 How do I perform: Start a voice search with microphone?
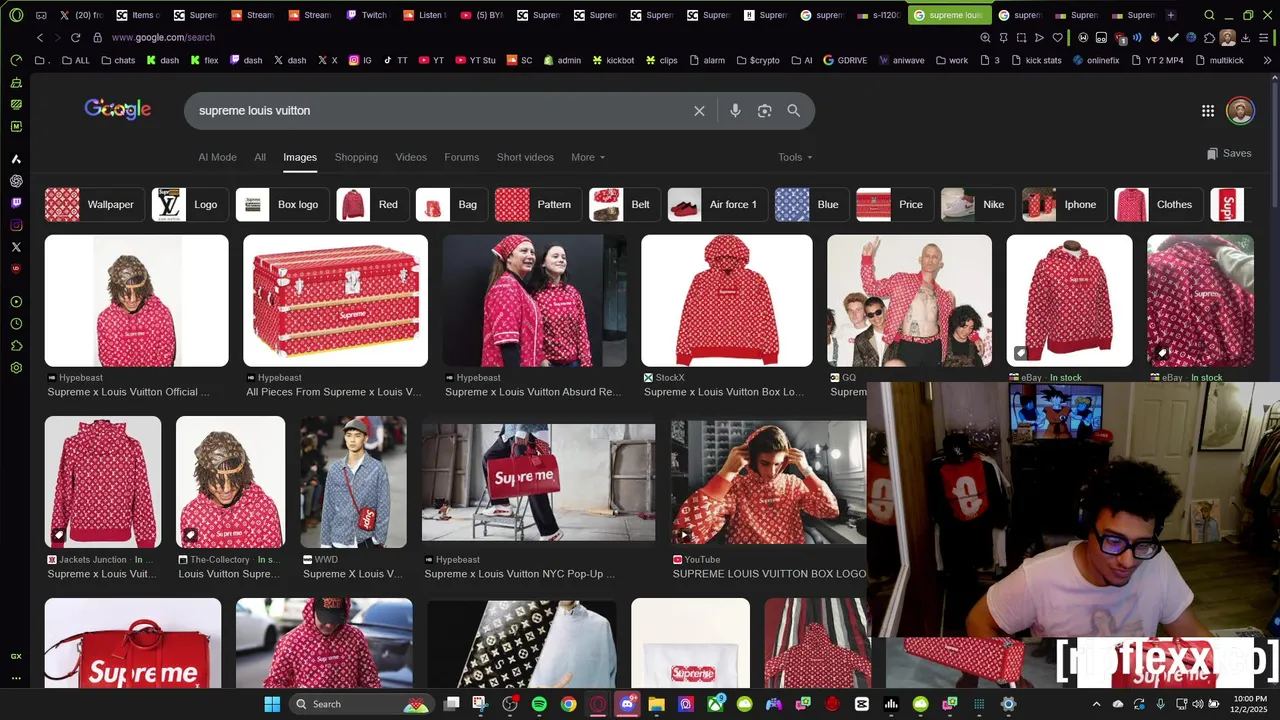[x=735, y=111]
